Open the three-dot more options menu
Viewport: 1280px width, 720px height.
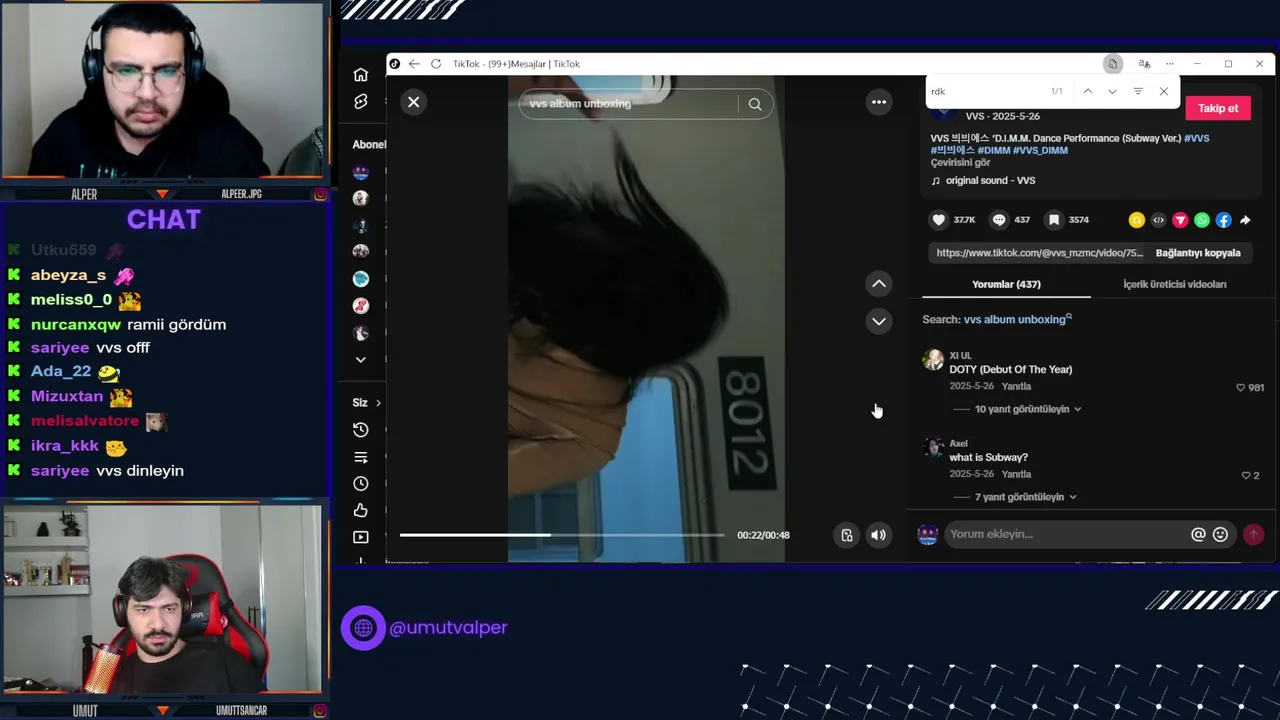tap(879, 102)
